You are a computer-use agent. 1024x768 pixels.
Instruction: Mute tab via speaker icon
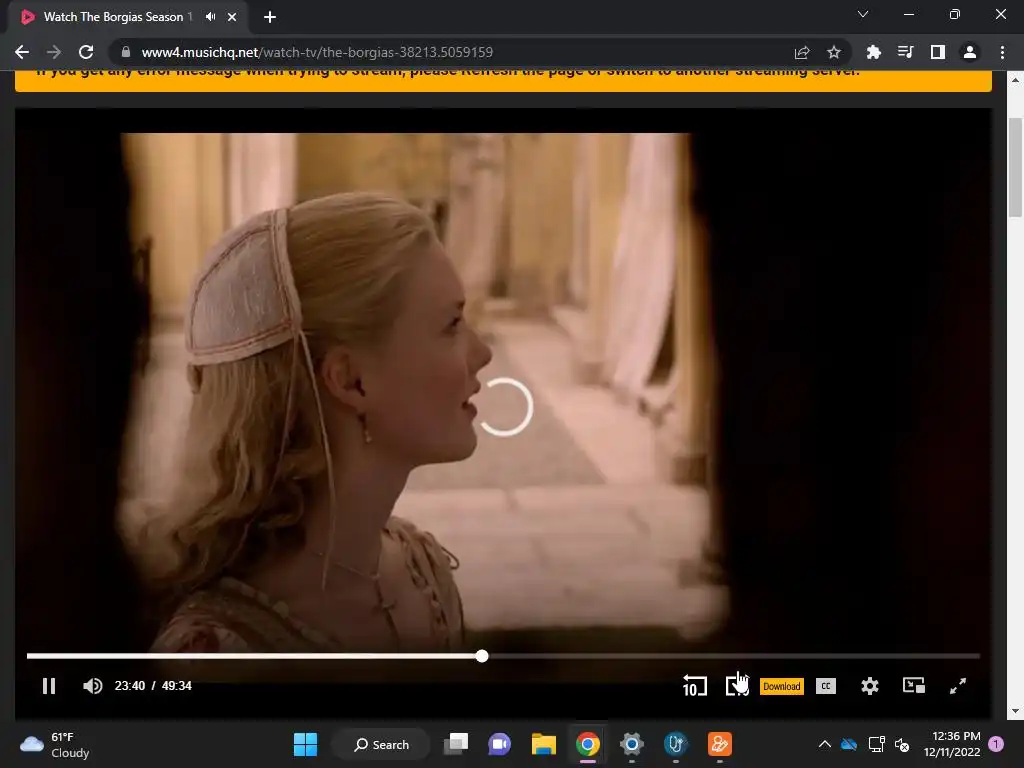click(x=210, y=17)
